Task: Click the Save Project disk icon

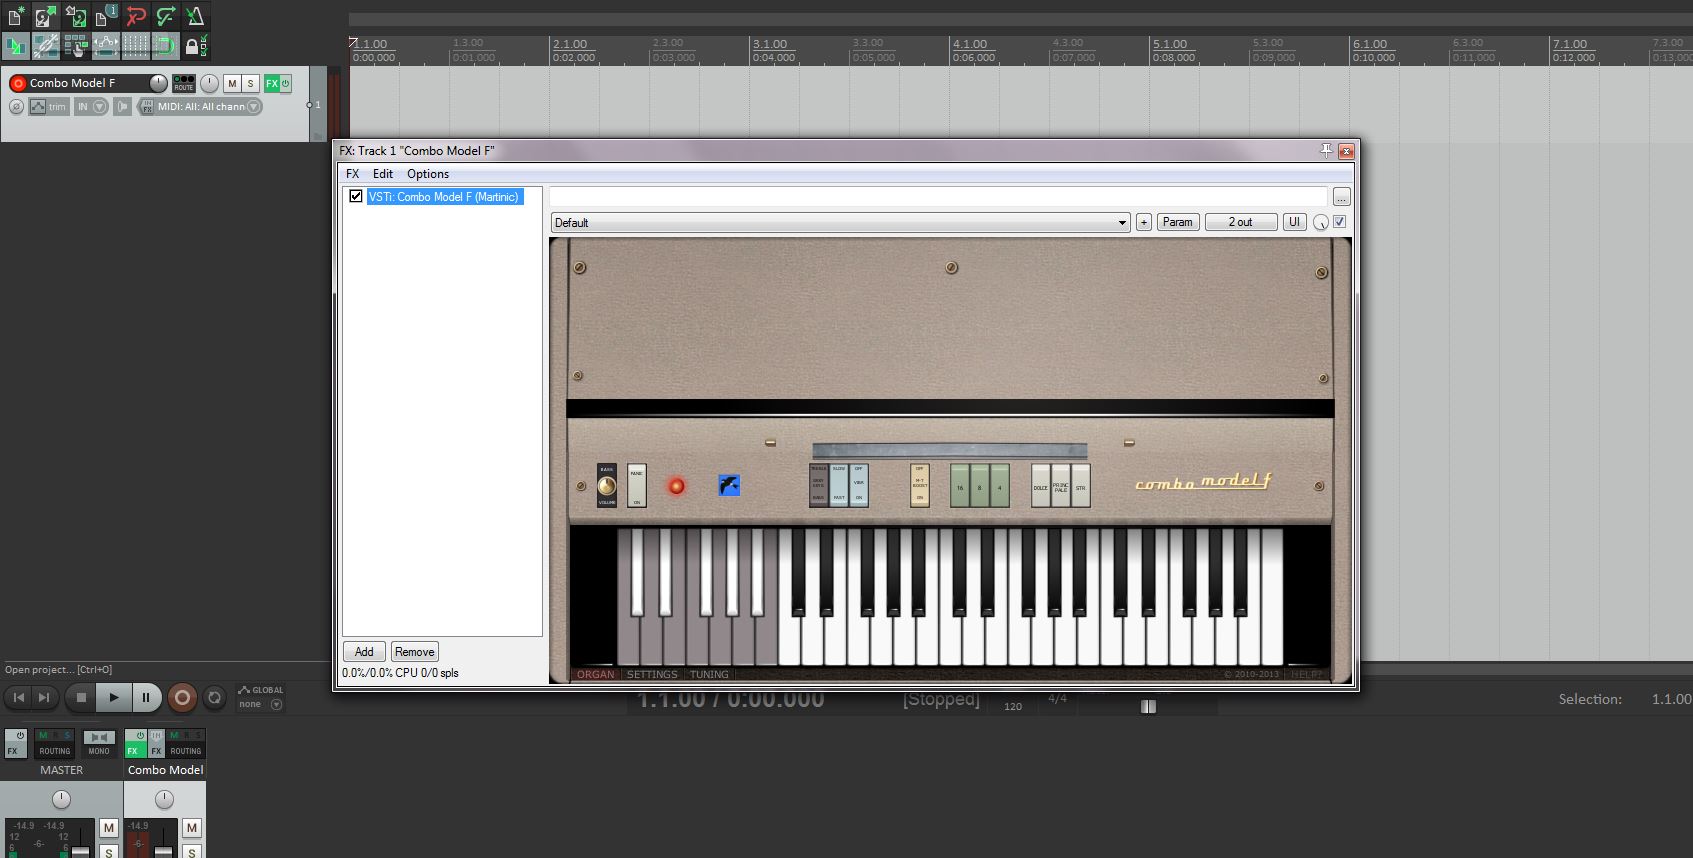Action: click(75, 16)
